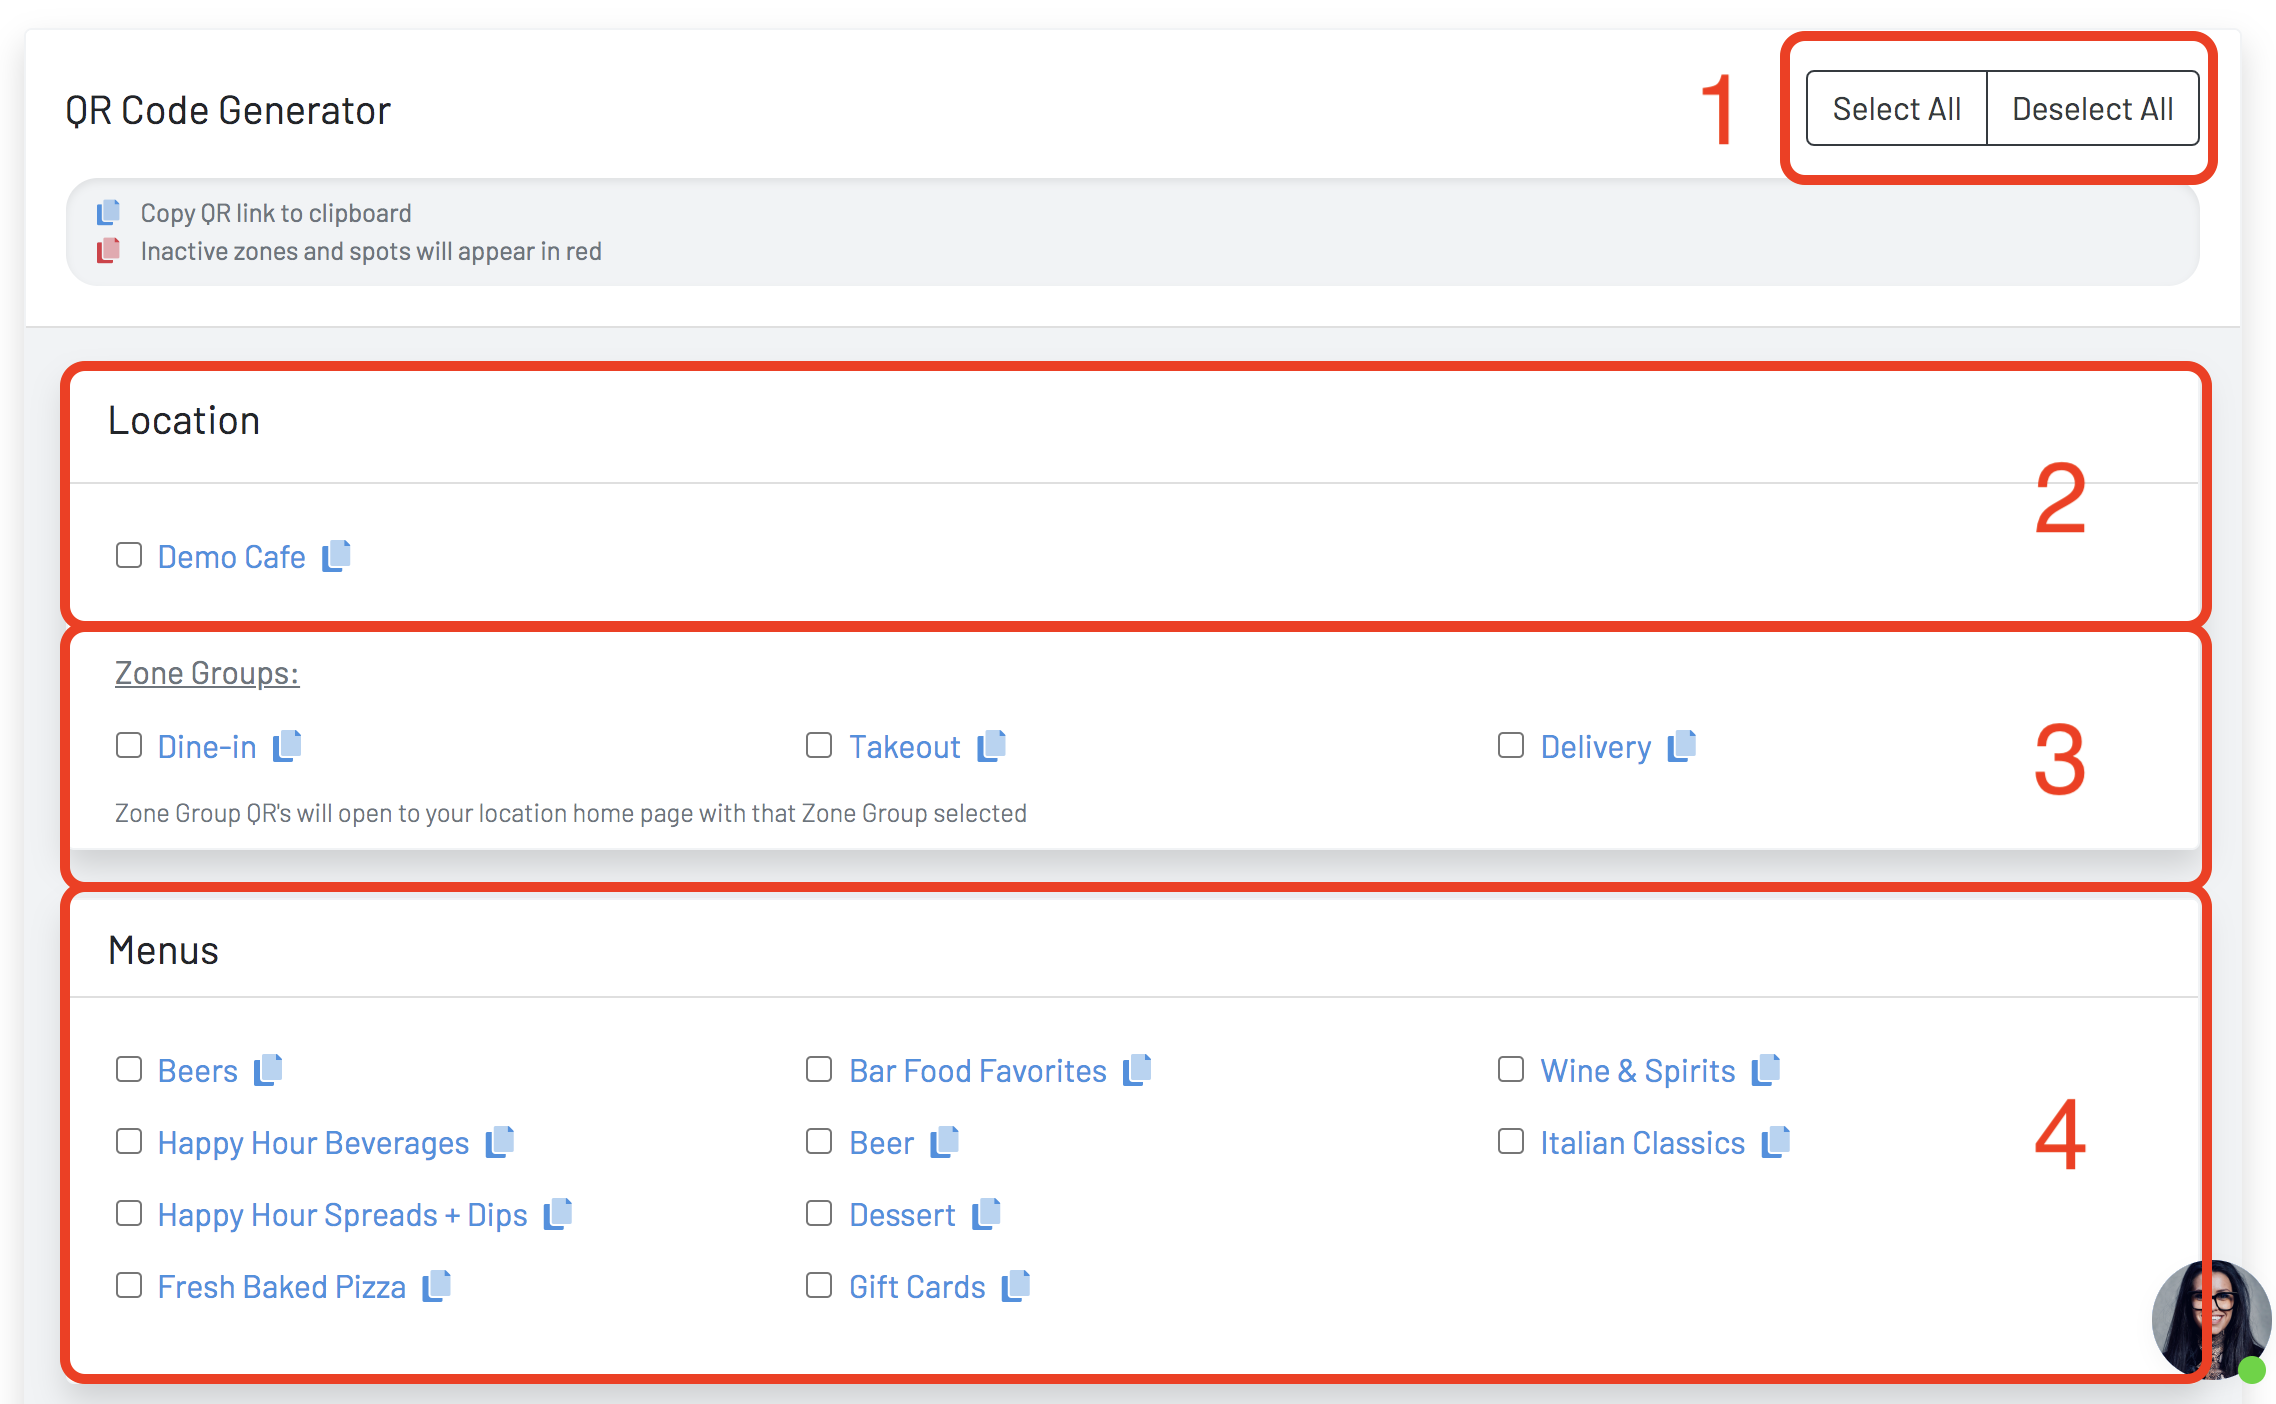Open the Beer menu link
Image resolution: width=2276 pixels, height=1404 pixels.
coord(881,1143)
